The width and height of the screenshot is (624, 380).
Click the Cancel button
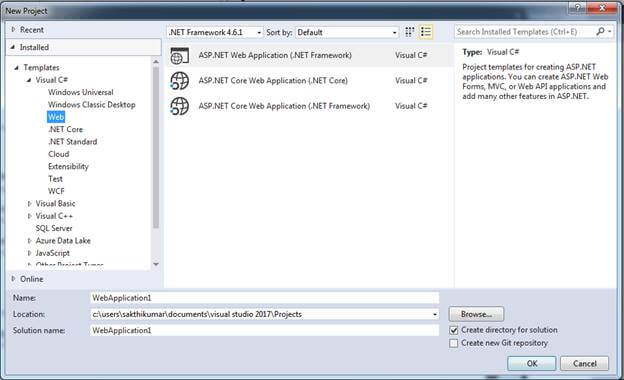pos(585,363)
